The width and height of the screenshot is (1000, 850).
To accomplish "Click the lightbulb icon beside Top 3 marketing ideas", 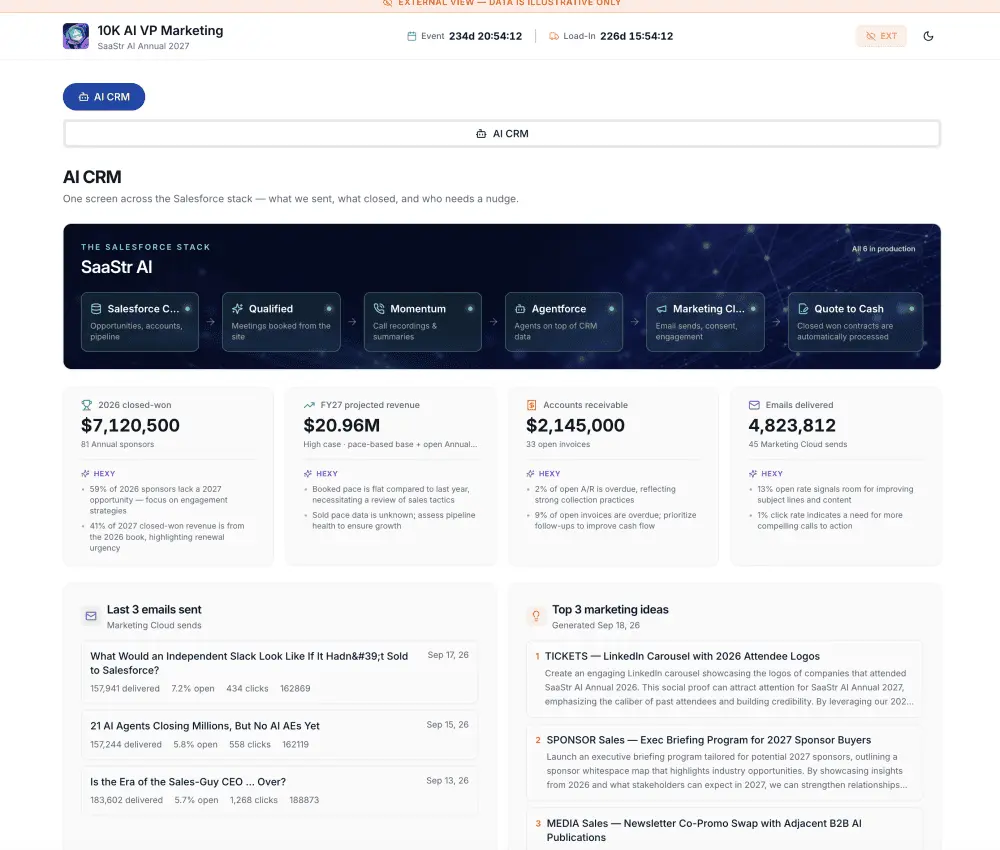I will point(536,616).
